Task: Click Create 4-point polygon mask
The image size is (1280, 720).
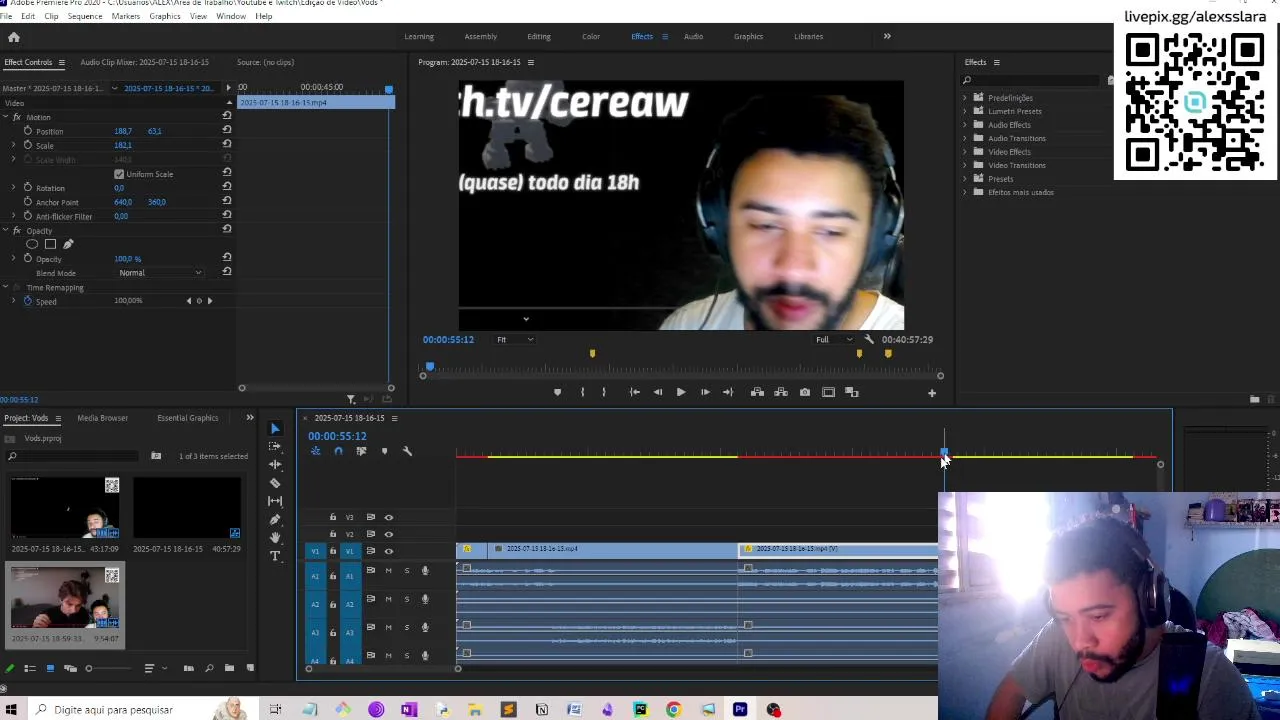Action: (x=50, y=244)
